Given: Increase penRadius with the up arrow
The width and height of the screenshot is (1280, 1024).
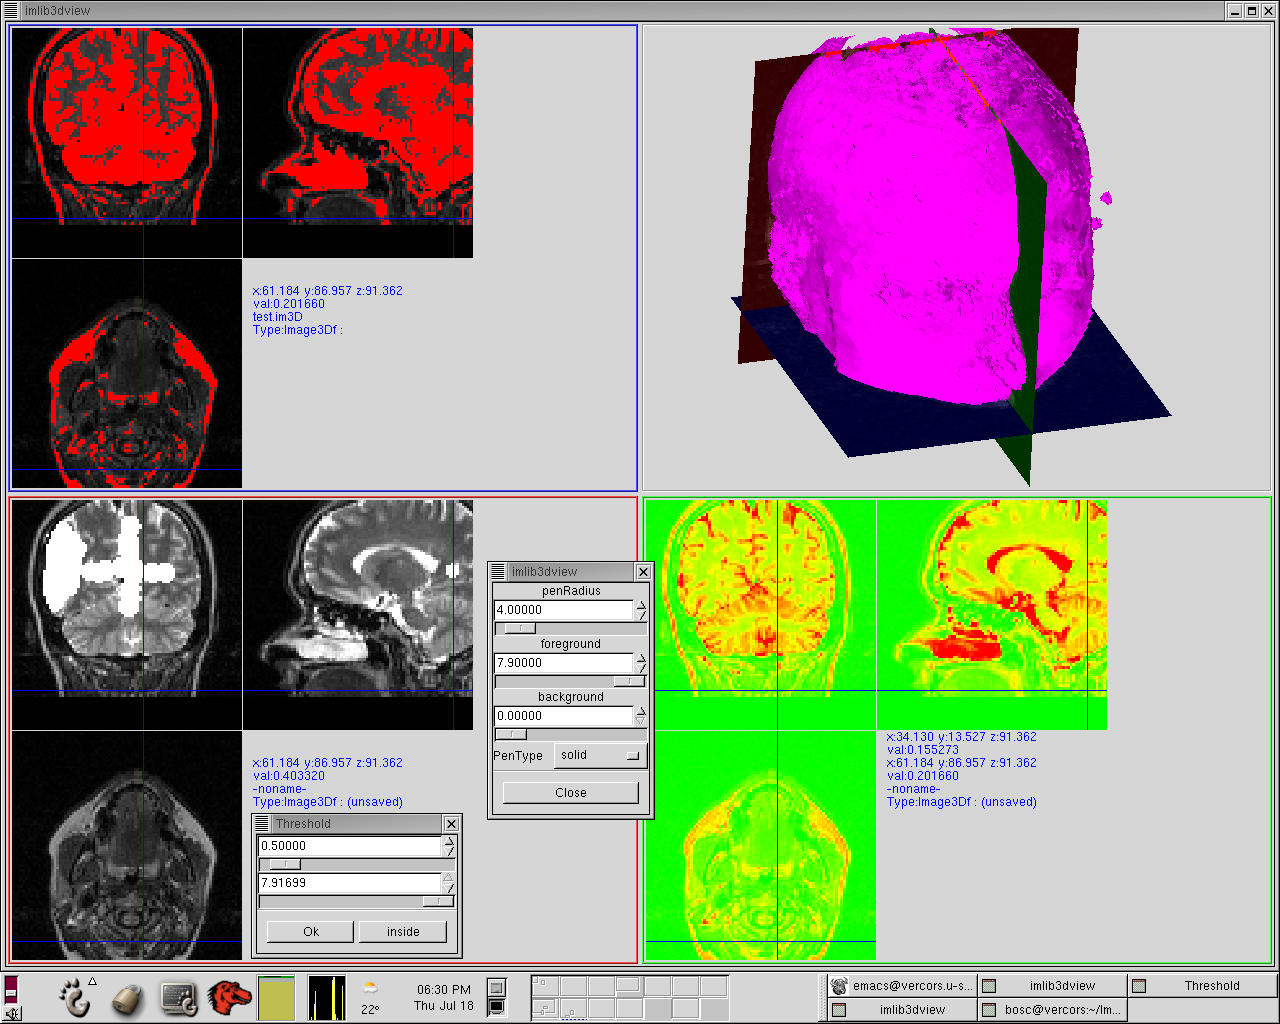Looking at the screenshot, I should tap(641, 605).
